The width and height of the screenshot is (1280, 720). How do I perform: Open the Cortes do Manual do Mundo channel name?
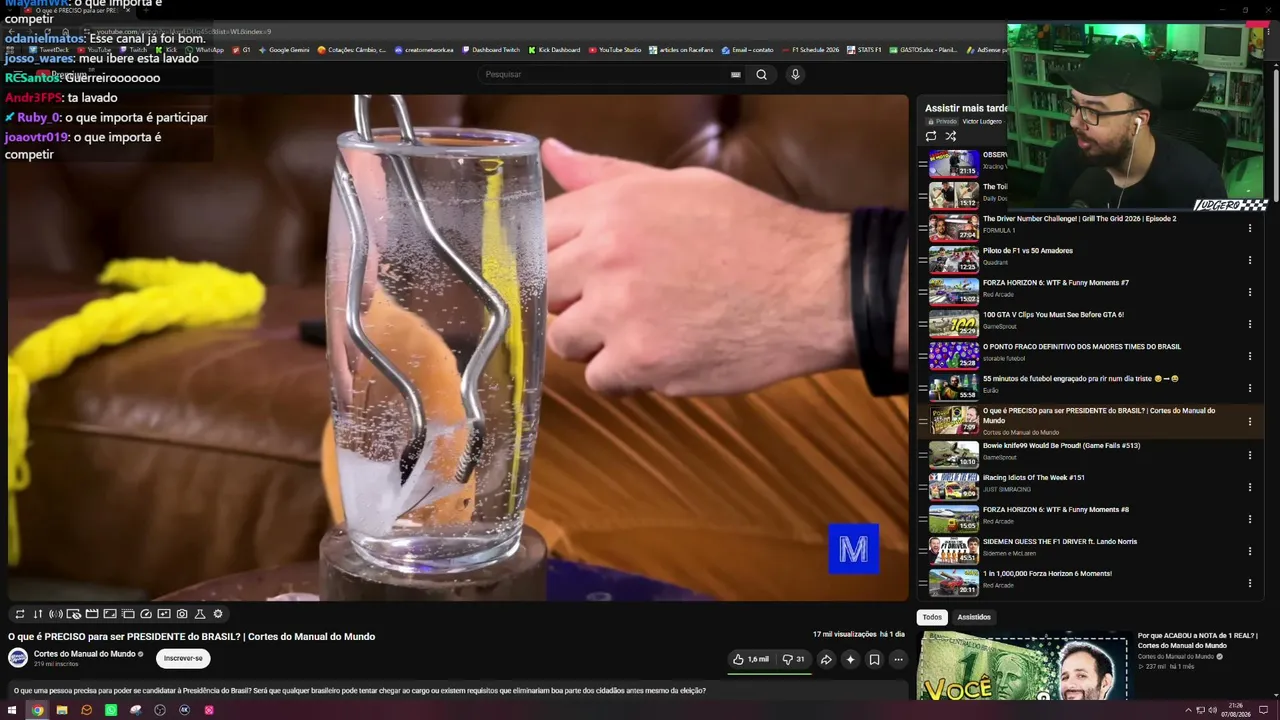(84, 654)
